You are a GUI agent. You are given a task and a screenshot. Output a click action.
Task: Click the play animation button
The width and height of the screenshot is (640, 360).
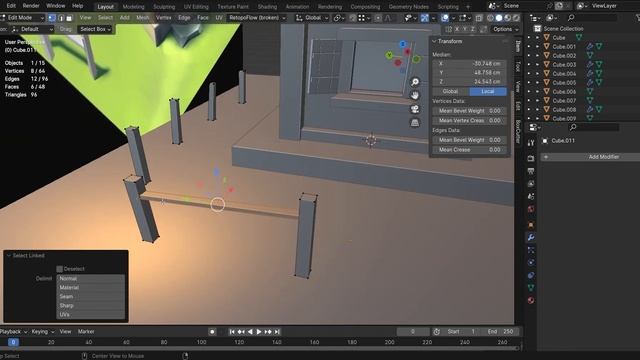[259, 332]
